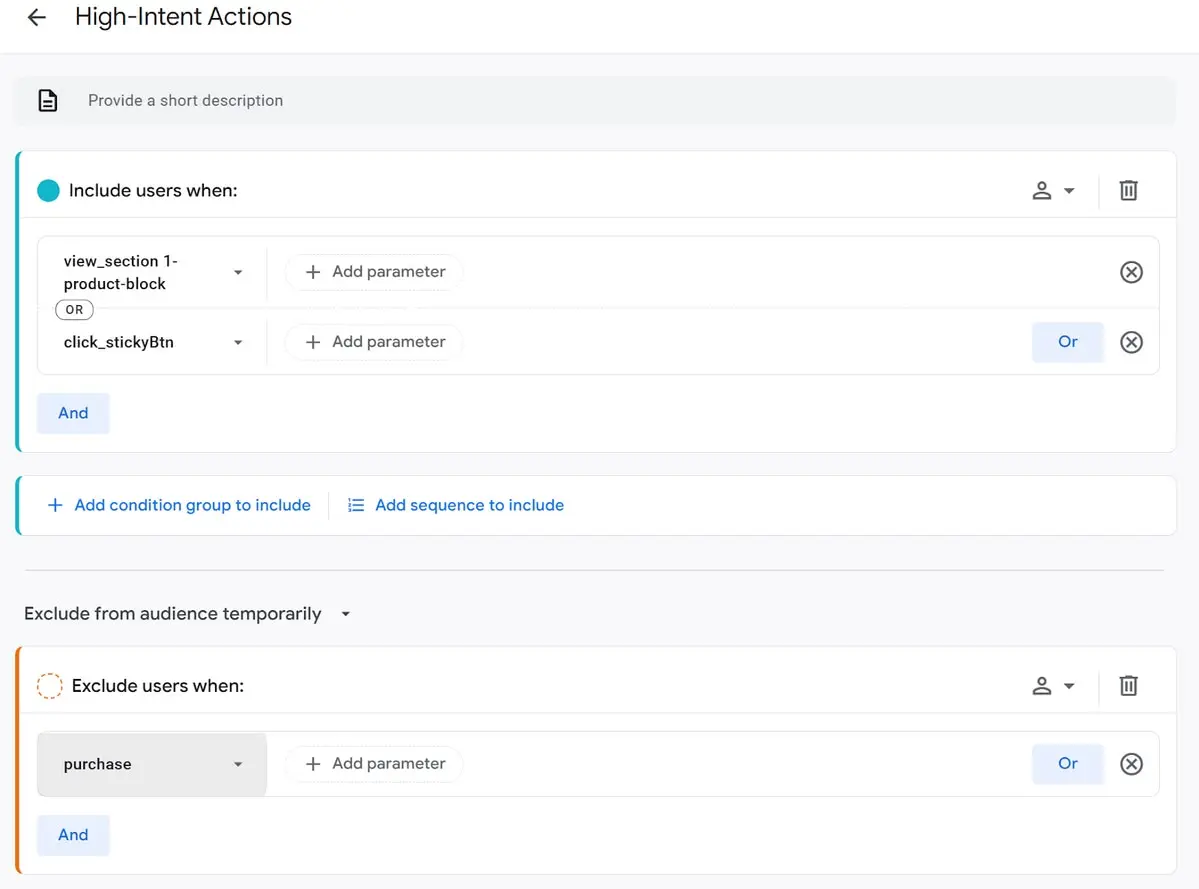Open the Exclude from audience temporarily dropdown
Screen dimensions: 1199x889
tap(187, 614)
